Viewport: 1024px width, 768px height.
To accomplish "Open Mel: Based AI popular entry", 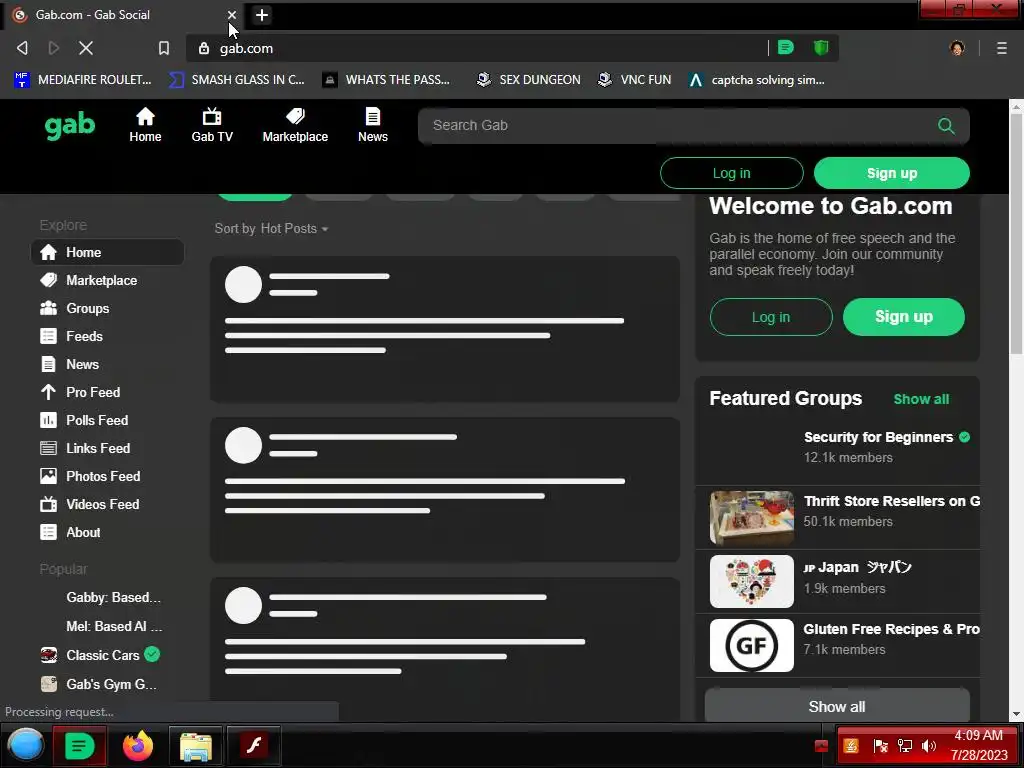I will [x=108, y=626].
